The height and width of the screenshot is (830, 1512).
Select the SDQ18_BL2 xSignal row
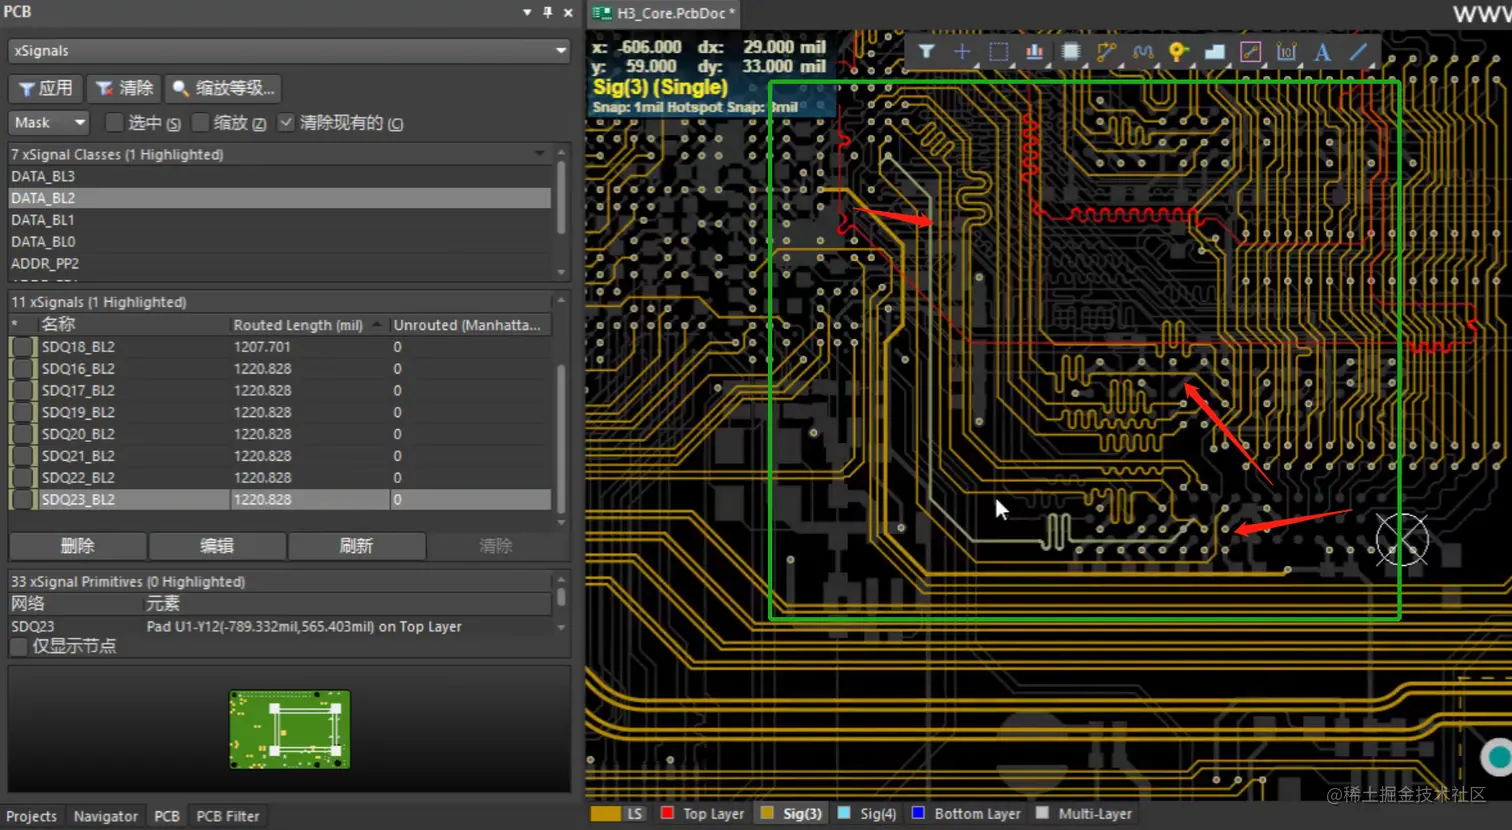click(x=78, y=347)
